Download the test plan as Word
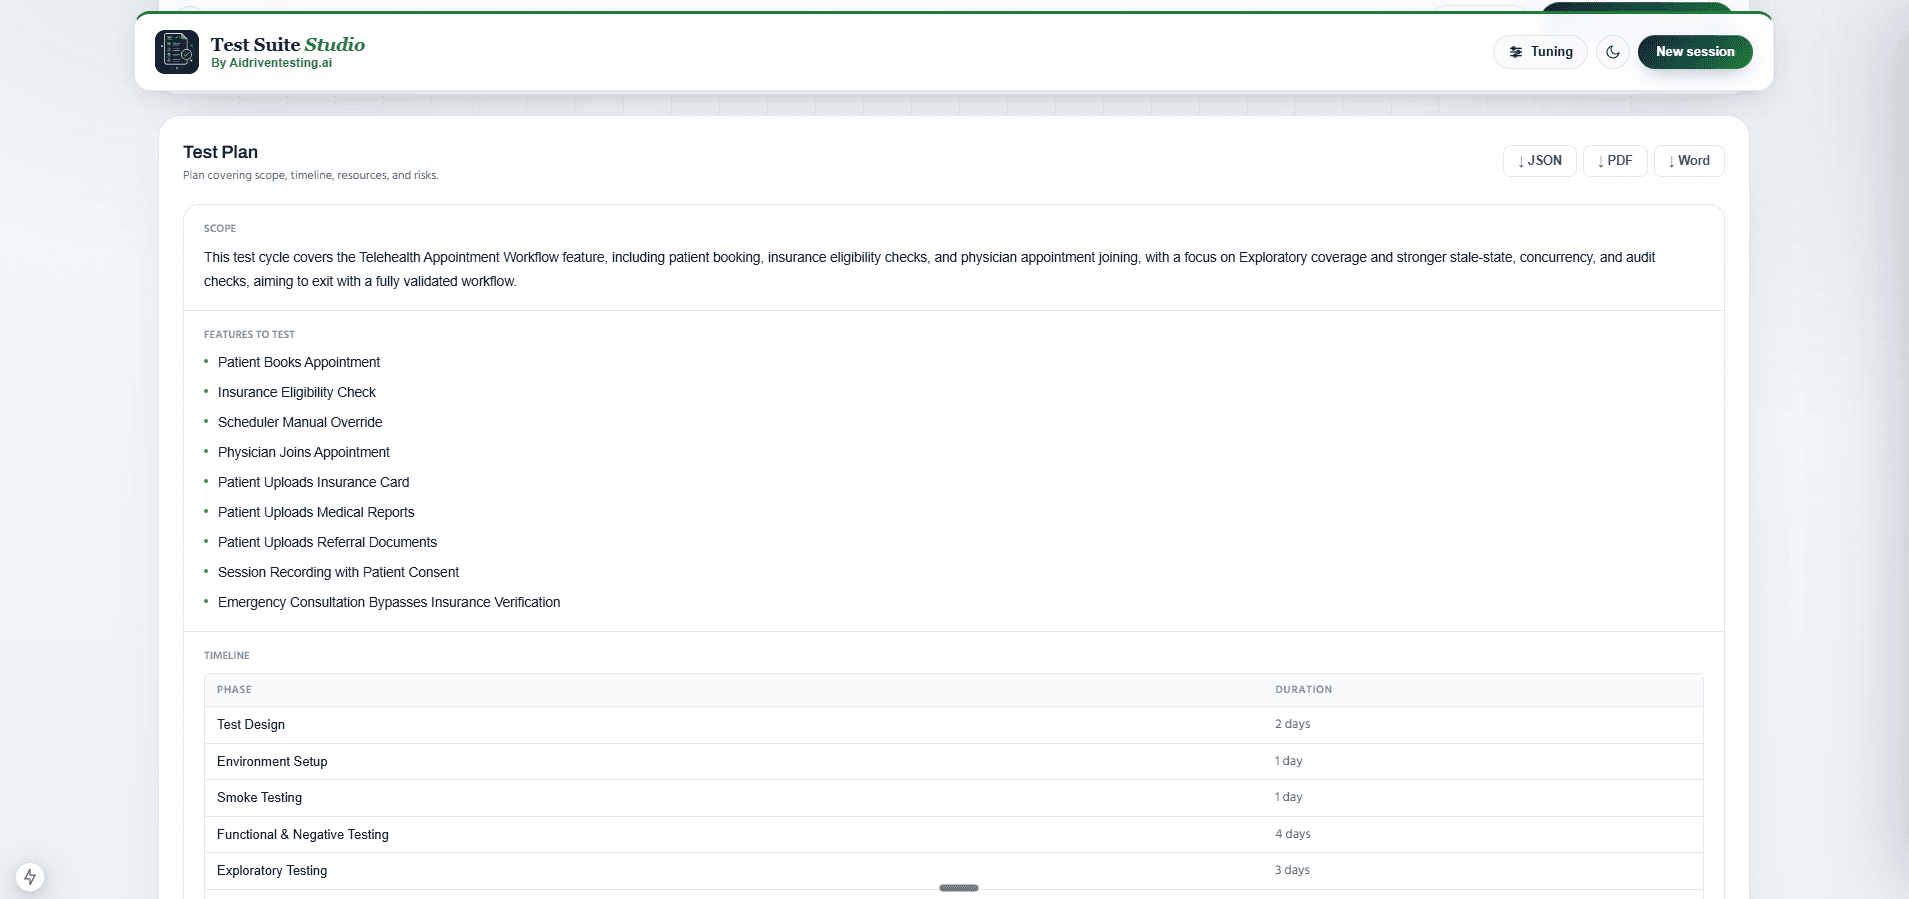This screenshot has height=899, width=1909. 1689,161
